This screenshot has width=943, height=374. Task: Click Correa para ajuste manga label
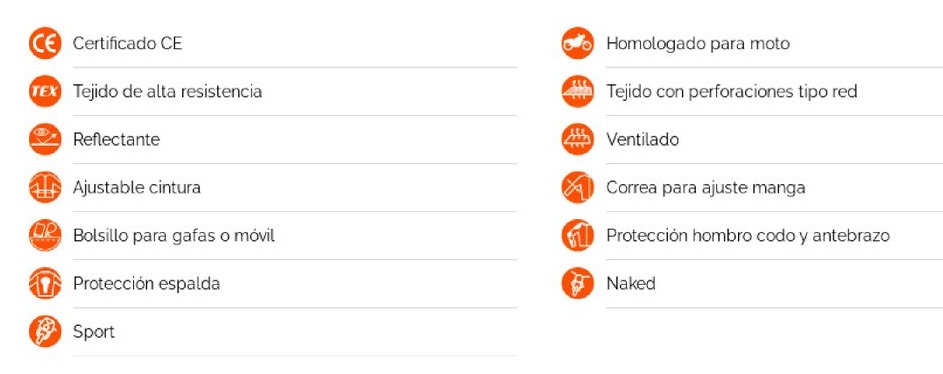coord(705,188)
